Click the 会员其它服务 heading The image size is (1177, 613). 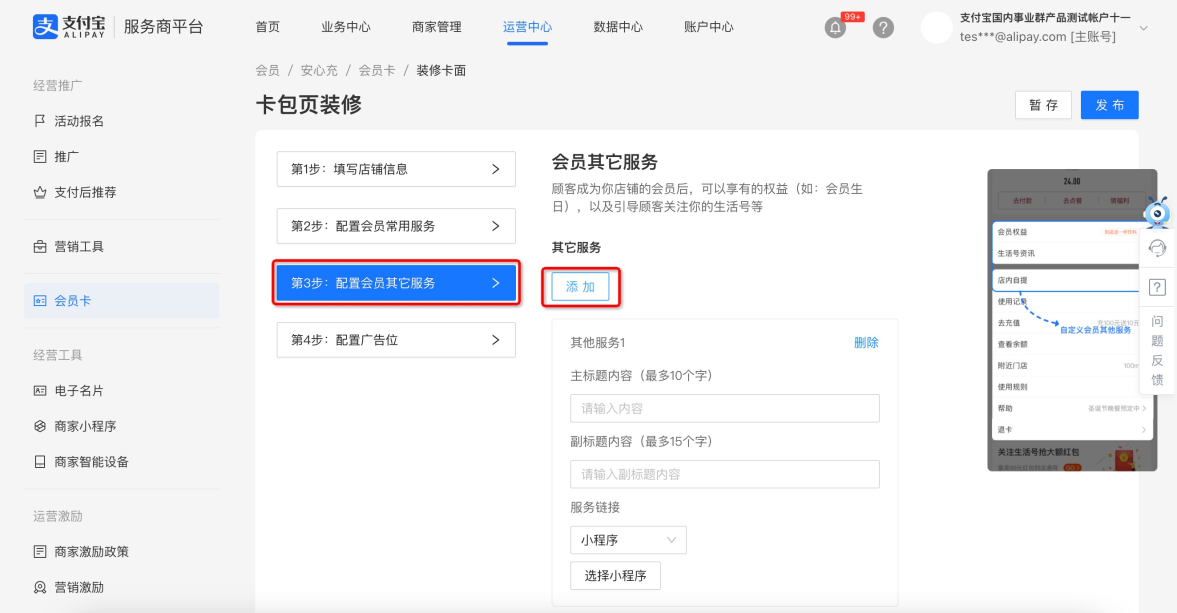(x=605, y=162)
